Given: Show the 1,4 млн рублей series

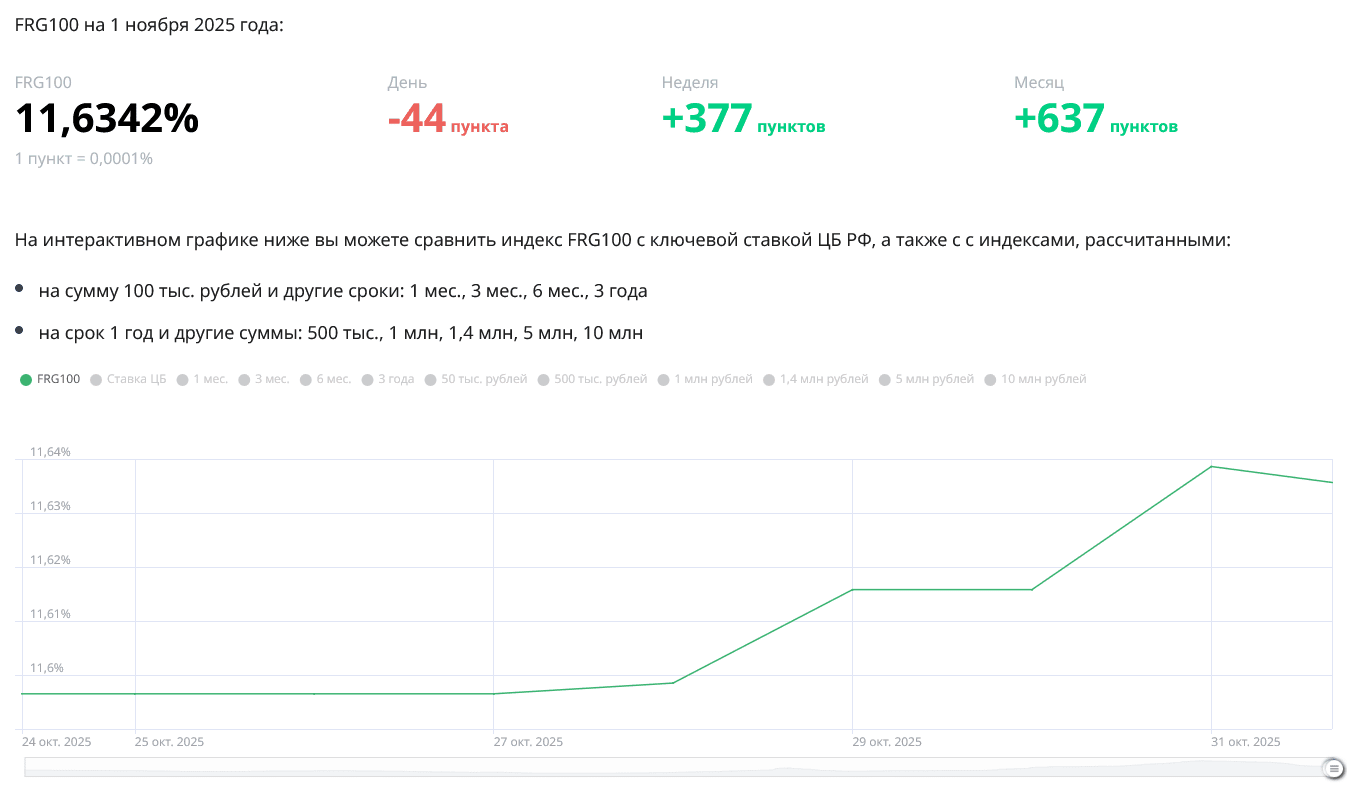Looking at the screenshot, I should tap(823, 379).
